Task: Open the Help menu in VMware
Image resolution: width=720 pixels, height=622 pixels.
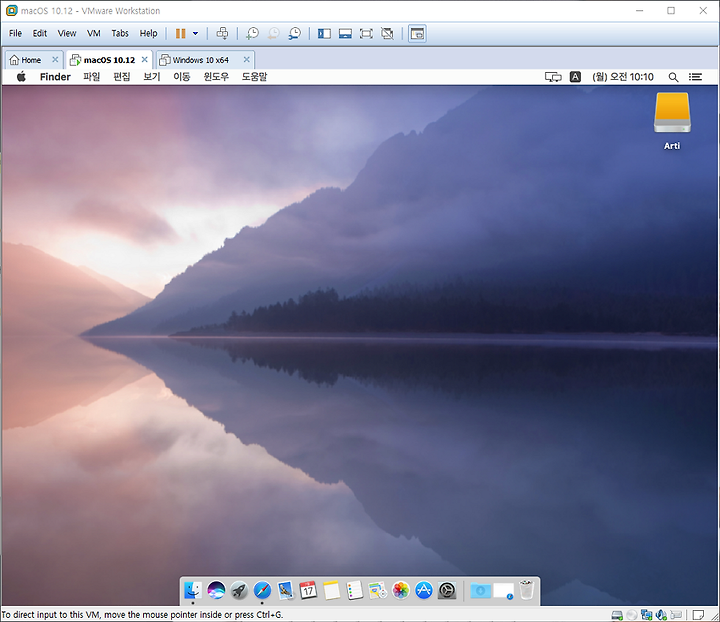Action: 148,34
